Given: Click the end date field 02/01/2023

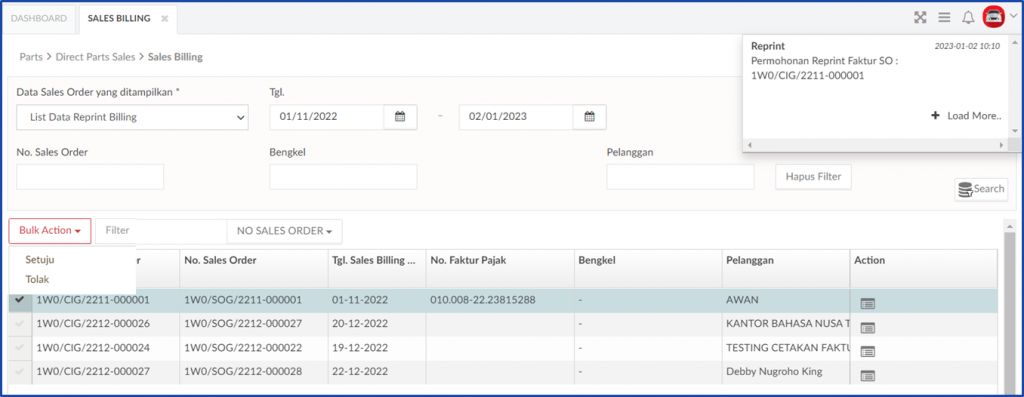Looking at the screenshot, I should click(x=516, y=117).
